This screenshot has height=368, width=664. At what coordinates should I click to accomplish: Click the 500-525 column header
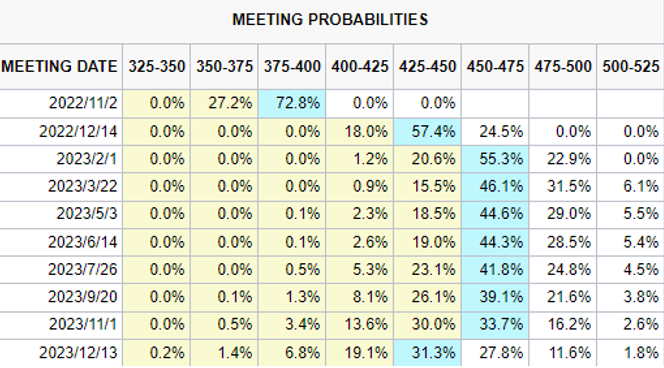pos(631,66)
